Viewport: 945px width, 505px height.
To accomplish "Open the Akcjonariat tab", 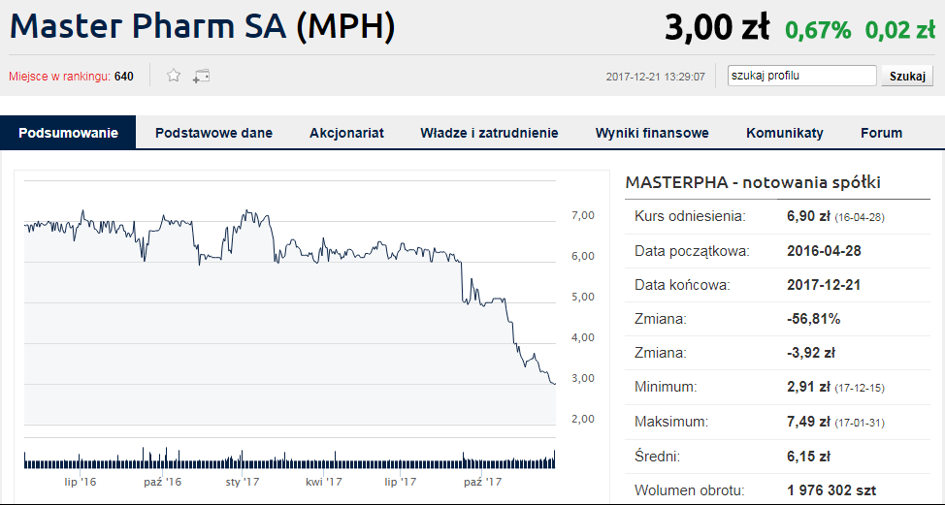I will (347, 133).
